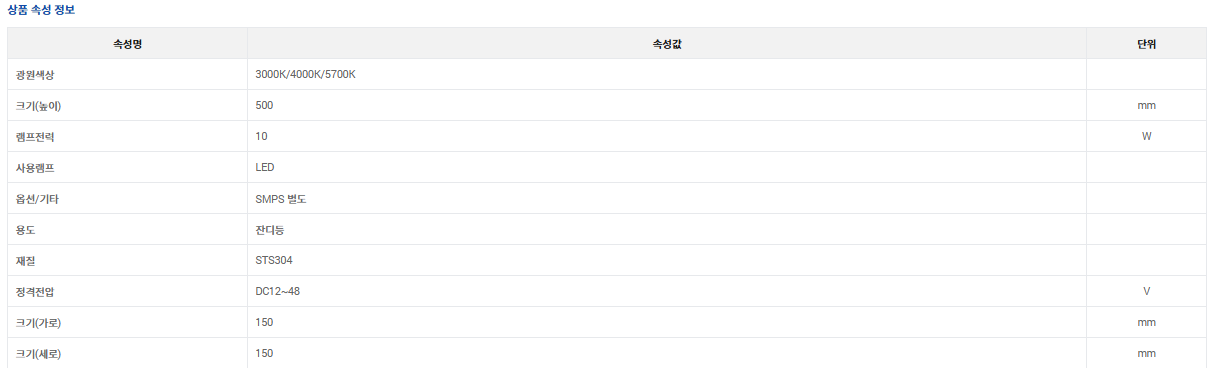
Task: Click the 크기(높이) attribute name
Action: click(39, 106)
